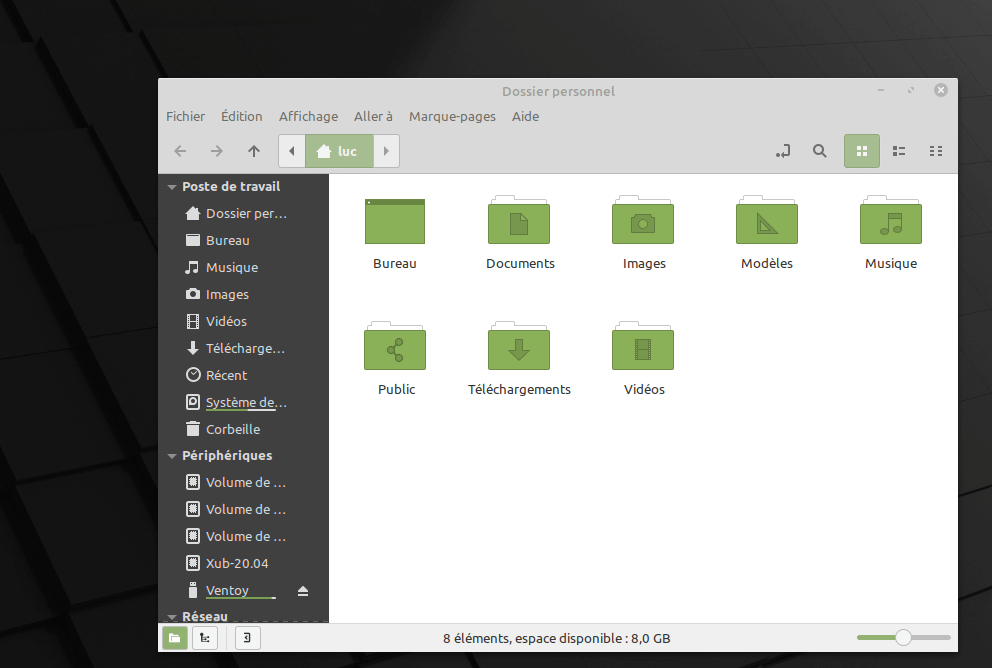Open the Musique folder in main pane
Viewport: 992px width, 668px height.
click(x=890, y=225)
